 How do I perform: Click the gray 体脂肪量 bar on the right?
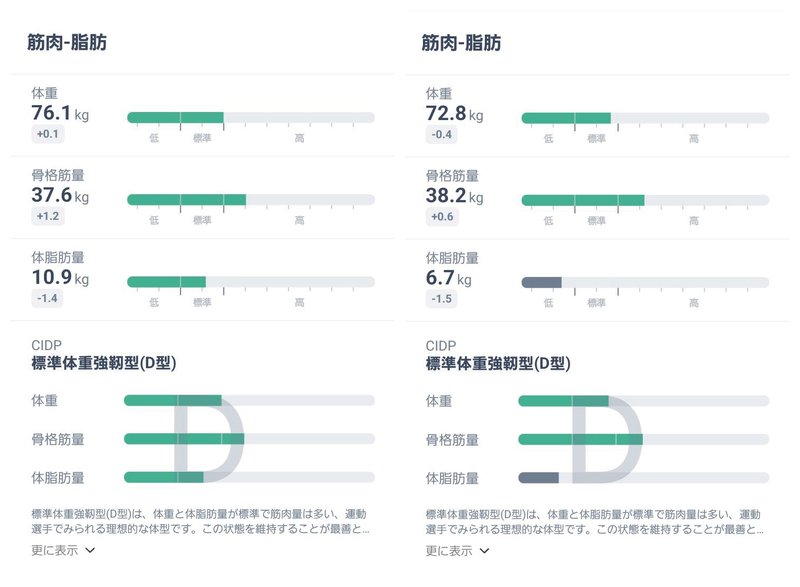point(540,280)
